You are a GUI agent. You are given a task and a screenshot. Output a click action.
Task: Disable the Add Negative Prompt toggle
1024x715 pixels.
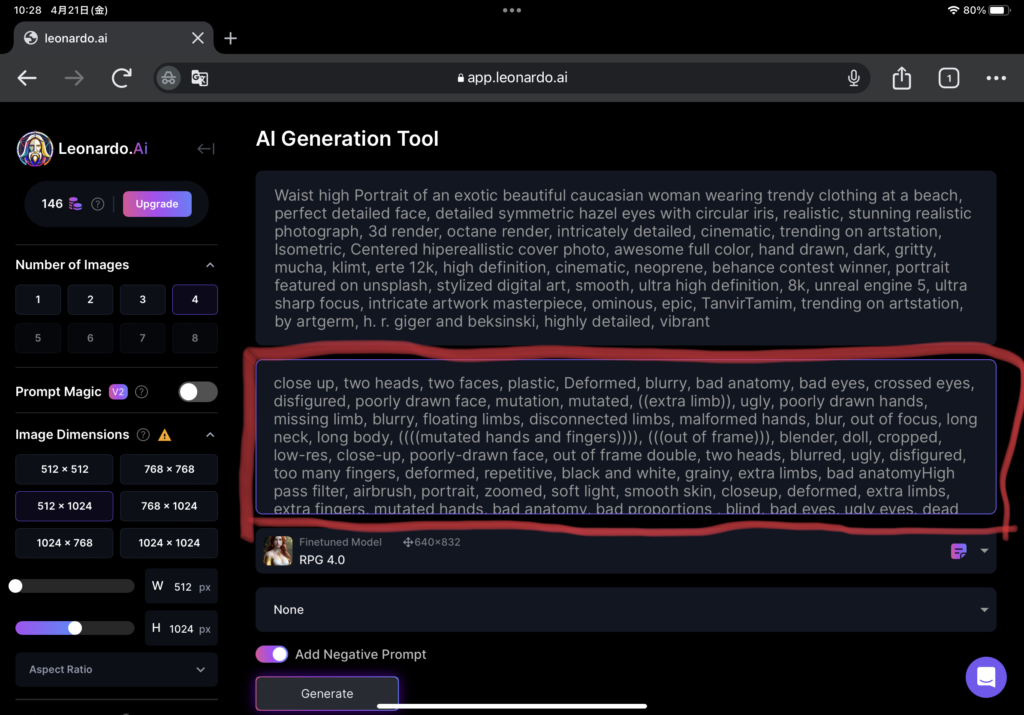tap(271, 654)
